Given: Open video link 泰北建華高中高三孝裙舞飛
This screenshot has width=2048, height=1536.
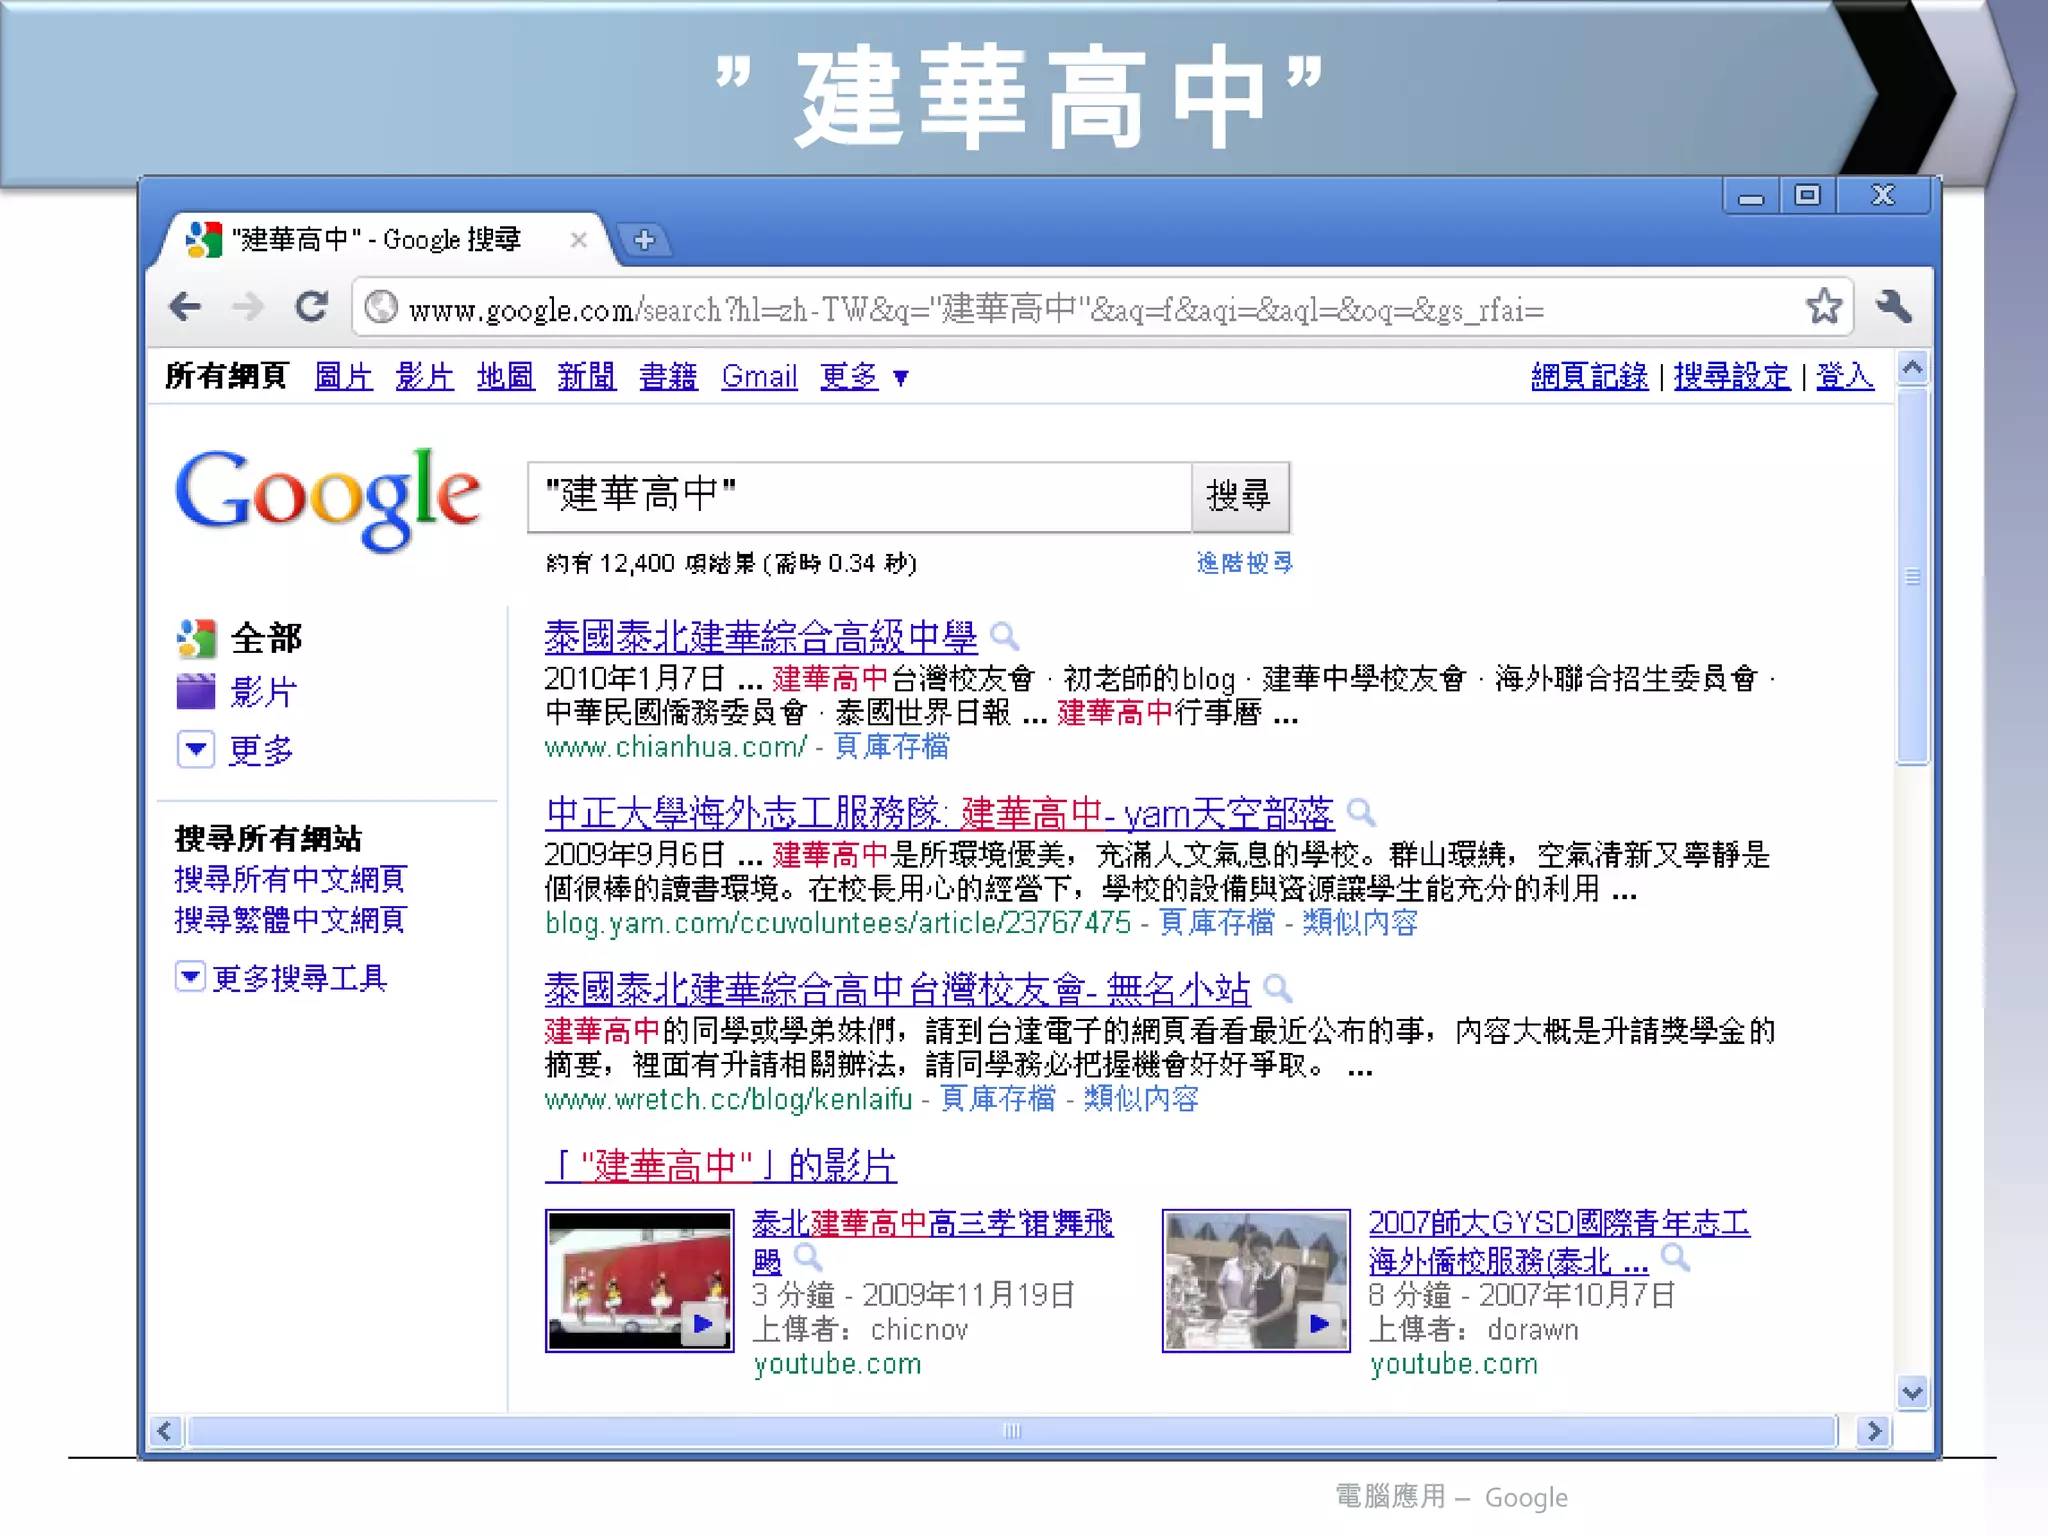Looking at the screenshot, I should click(932, 1223).
